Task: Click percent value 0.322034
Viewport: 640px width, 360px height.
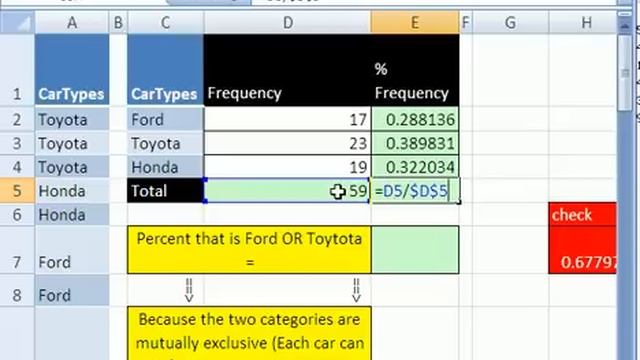Action: tap(415, 167)
